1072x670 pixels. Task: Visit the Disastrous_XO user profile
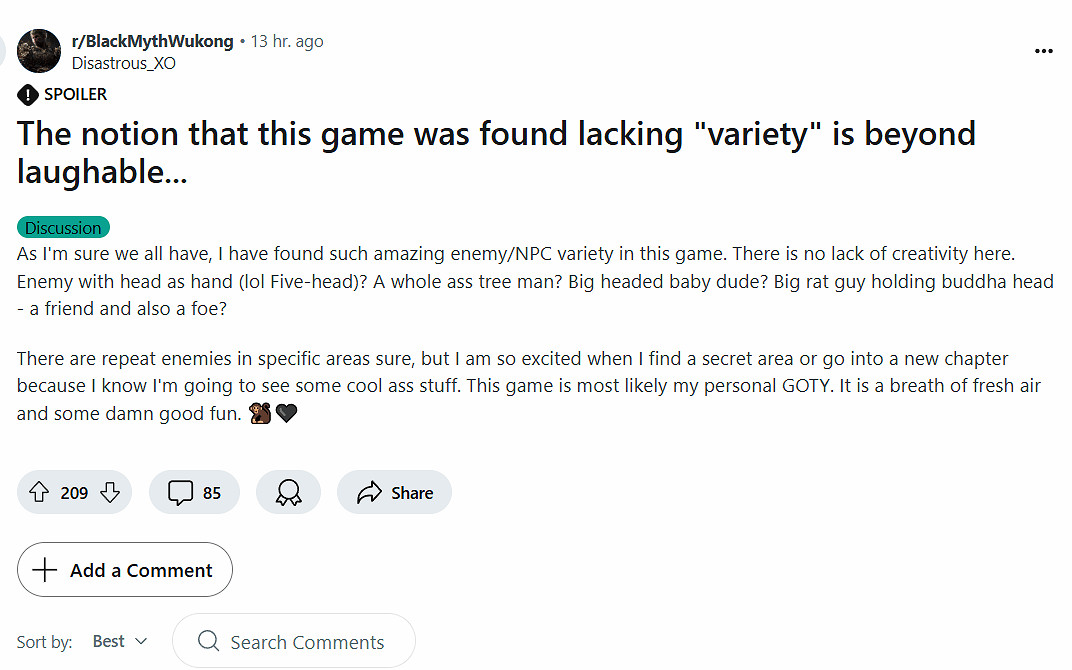pos(126,62)
